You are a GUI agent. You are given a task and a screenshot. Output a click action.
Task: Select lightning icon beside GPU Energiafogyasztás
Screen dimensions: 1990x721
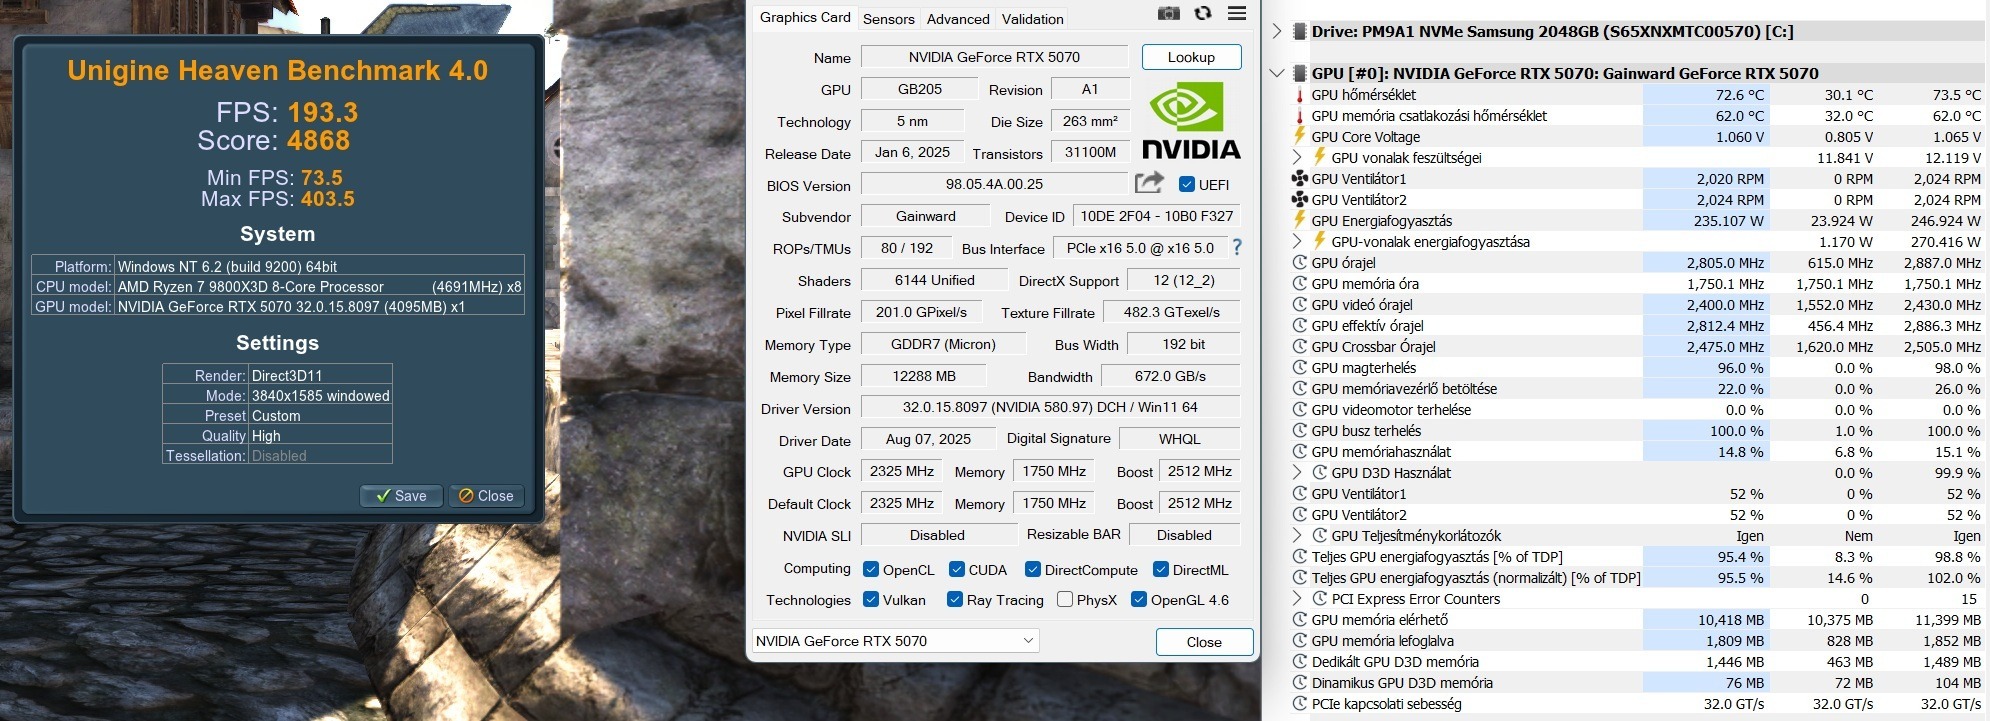pos(1300,220)
